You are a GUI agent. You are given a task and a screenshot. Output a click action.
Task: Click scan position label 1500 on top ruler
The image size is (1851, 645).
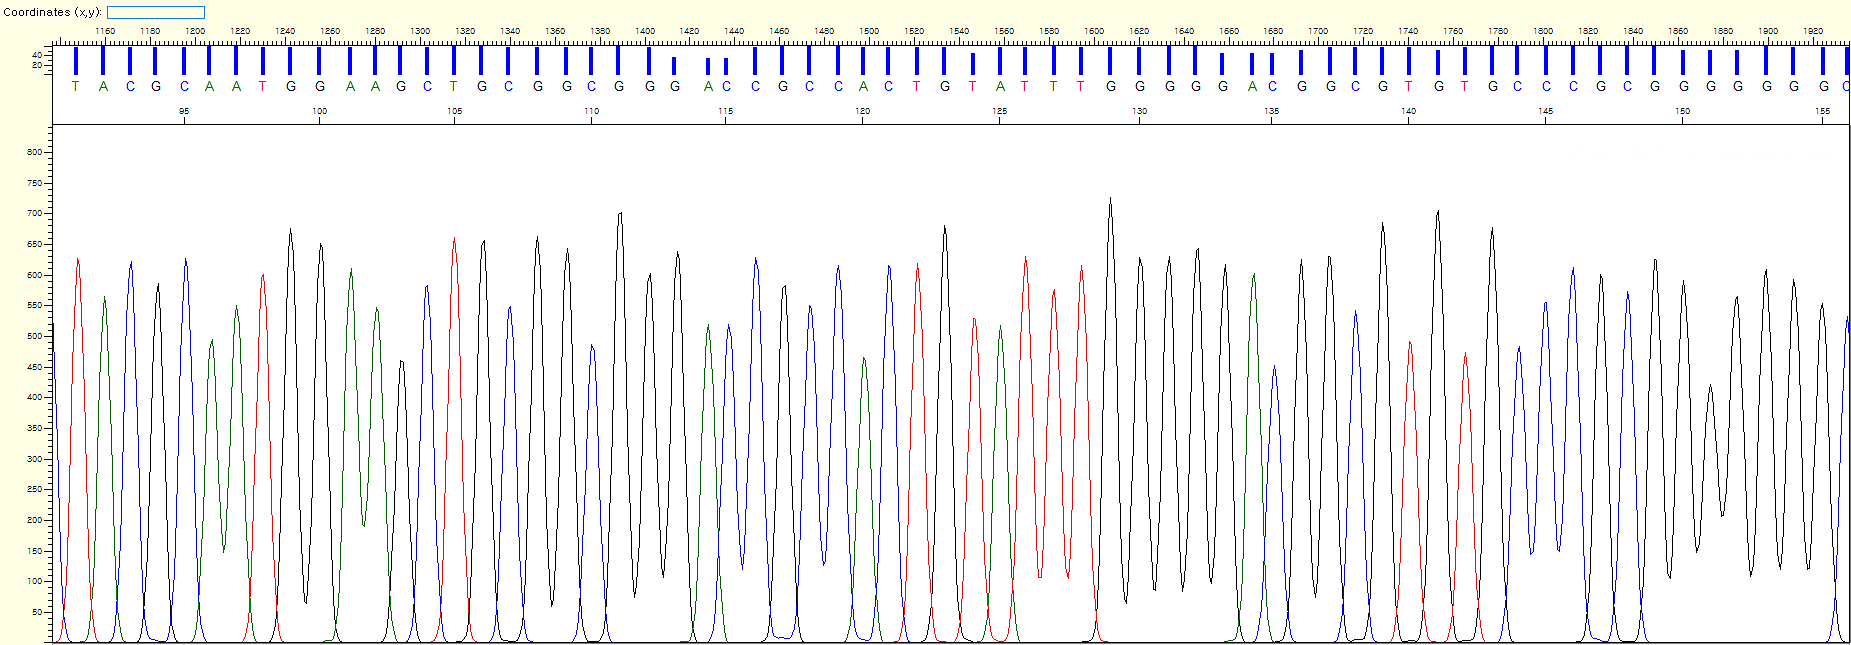tap(869, 31)
